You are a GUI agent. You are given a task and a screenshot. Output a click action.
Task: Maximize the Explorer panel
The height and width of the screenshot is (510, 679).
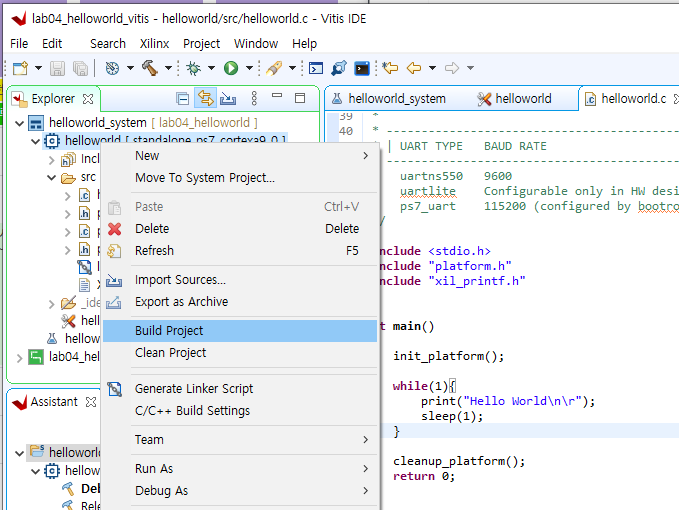click(x=300, y=98)
